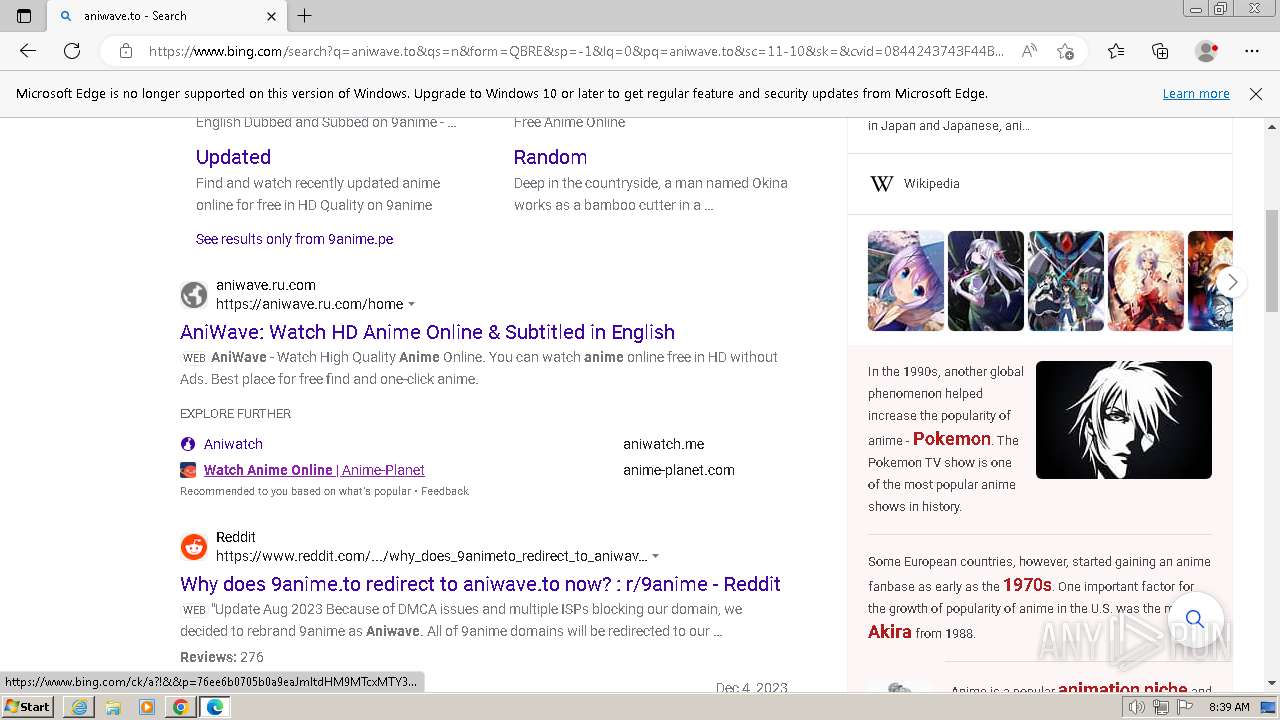This screenshot has height=720, width=1280.
Task: Close the aniwave.to Search tab
Action: pyautogui.click(x=271, y=16)
